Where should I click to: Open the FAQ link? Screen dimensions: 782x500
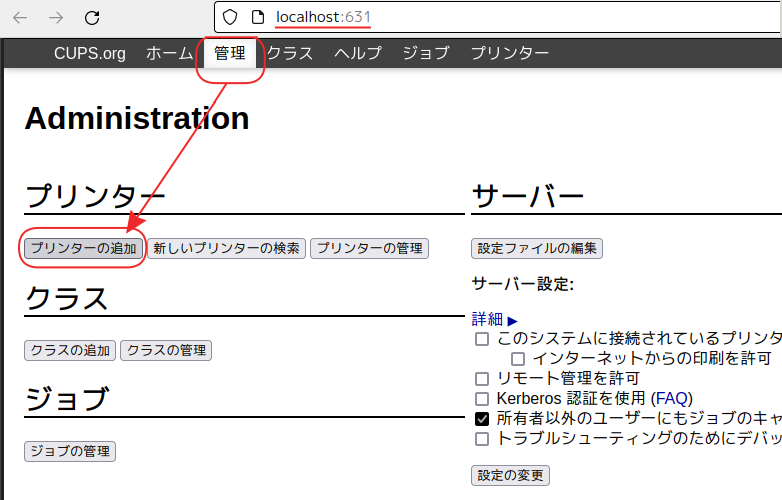click(x=672, y=398)
